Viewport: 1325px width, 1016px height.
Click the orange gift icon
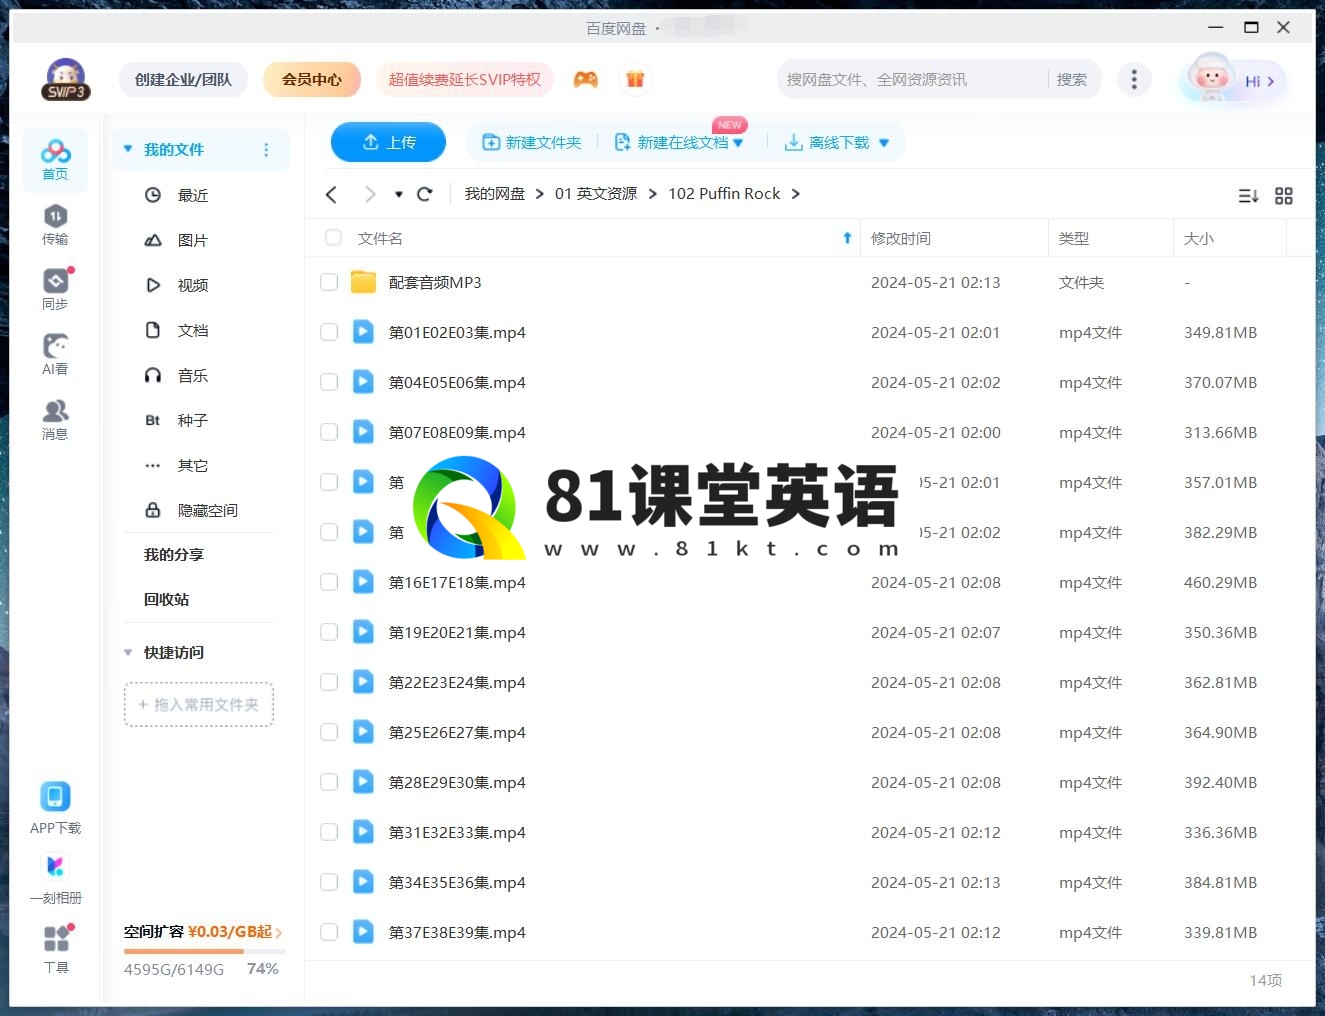pyautogui.click(x=634, y=79)
